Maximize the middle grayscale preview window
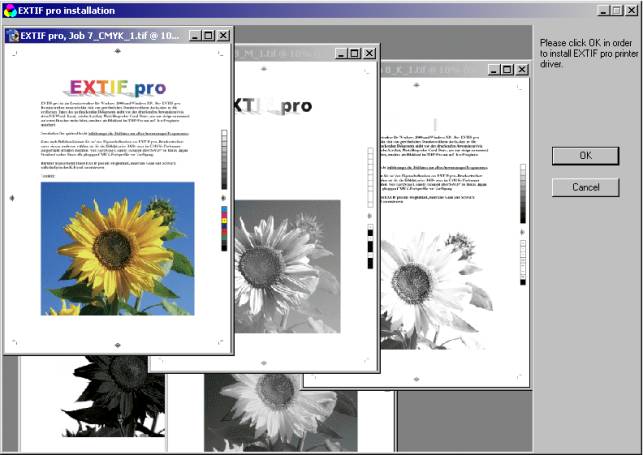 tap(355, 52)
